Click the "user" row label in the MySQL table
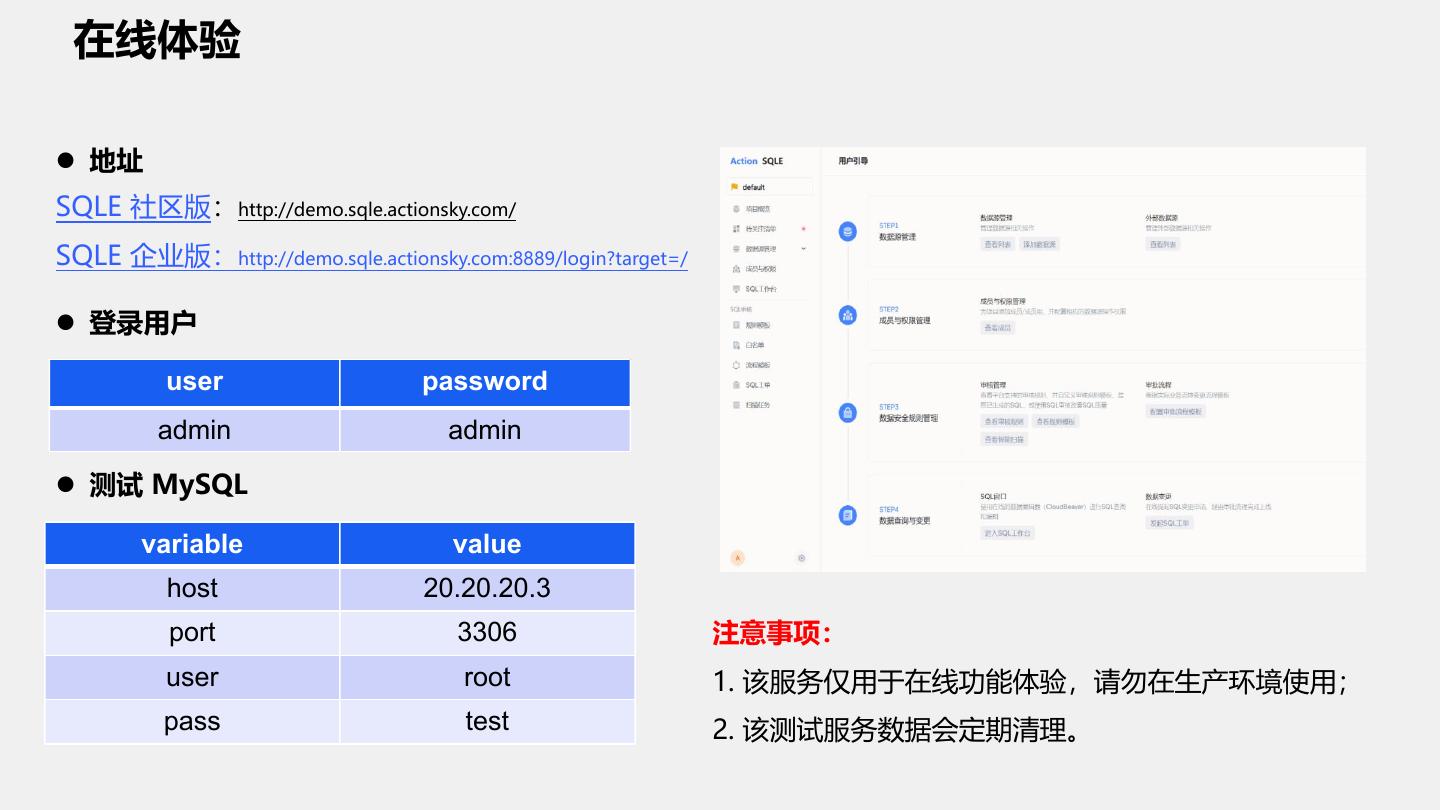This screenshot has width=1440, height=810. pyautogui.click(x=192, y=677)
